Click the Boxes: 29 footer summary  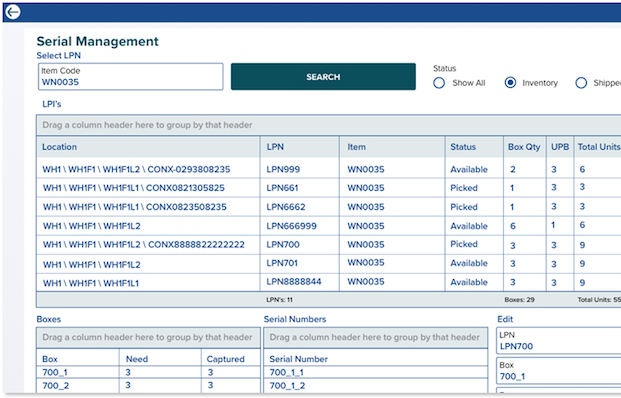click(x=519, y=300)
